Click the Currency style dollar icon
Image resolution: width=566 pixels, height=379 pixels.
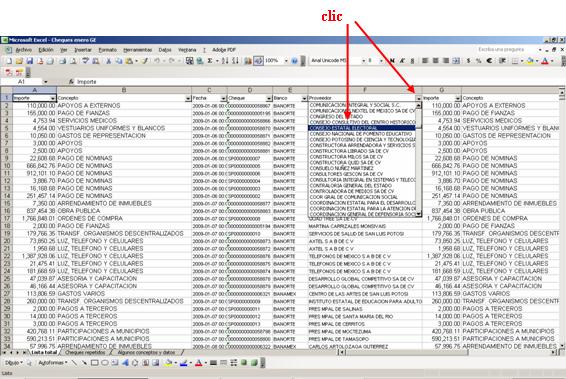(469, 61)
